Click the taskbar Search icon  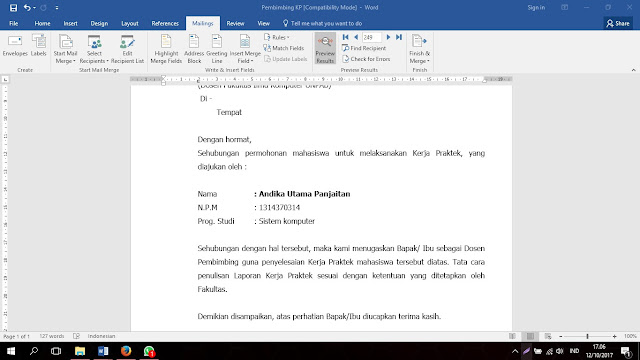[x=34, y=351]
